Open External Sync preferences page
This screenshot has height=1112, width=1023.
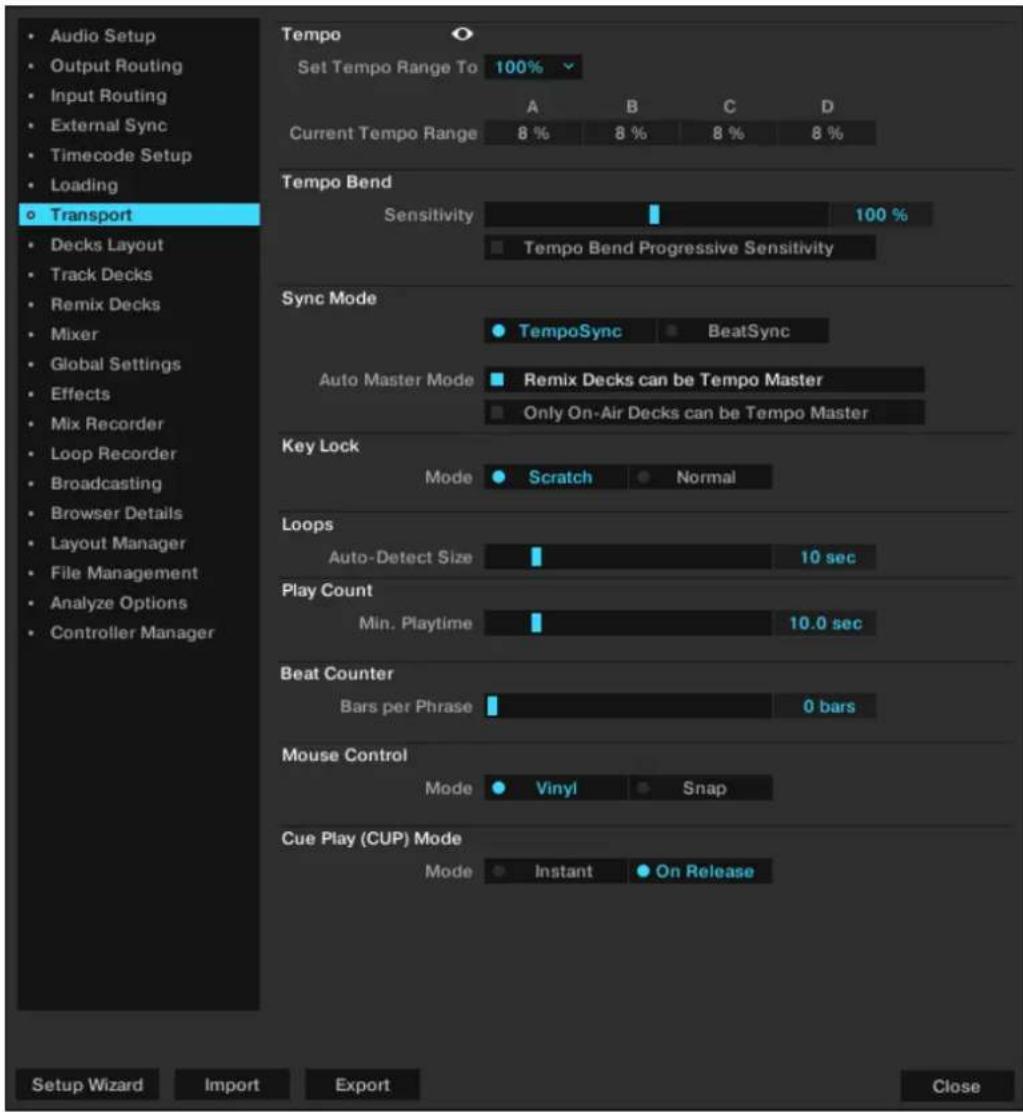108,126
